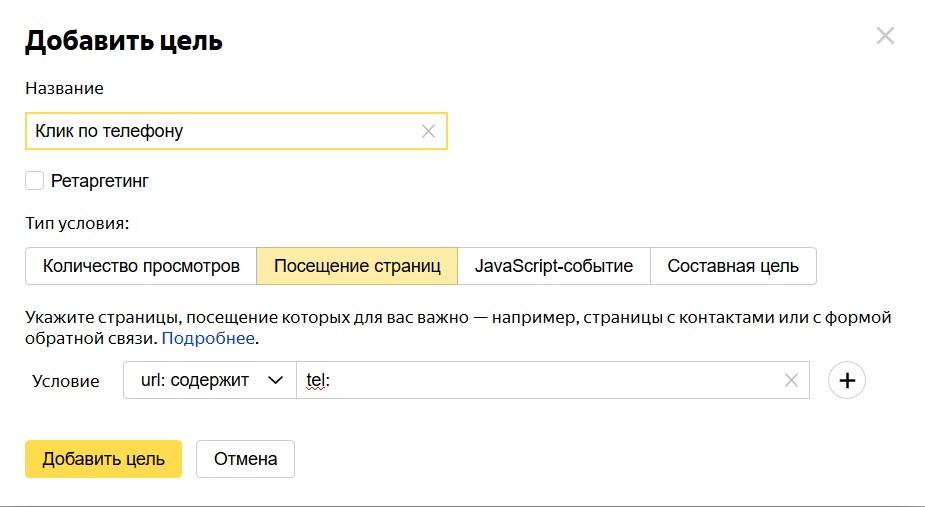Add another condition with plus button
The width and height of the screenshot is (925, 507).
coord(847,380)
